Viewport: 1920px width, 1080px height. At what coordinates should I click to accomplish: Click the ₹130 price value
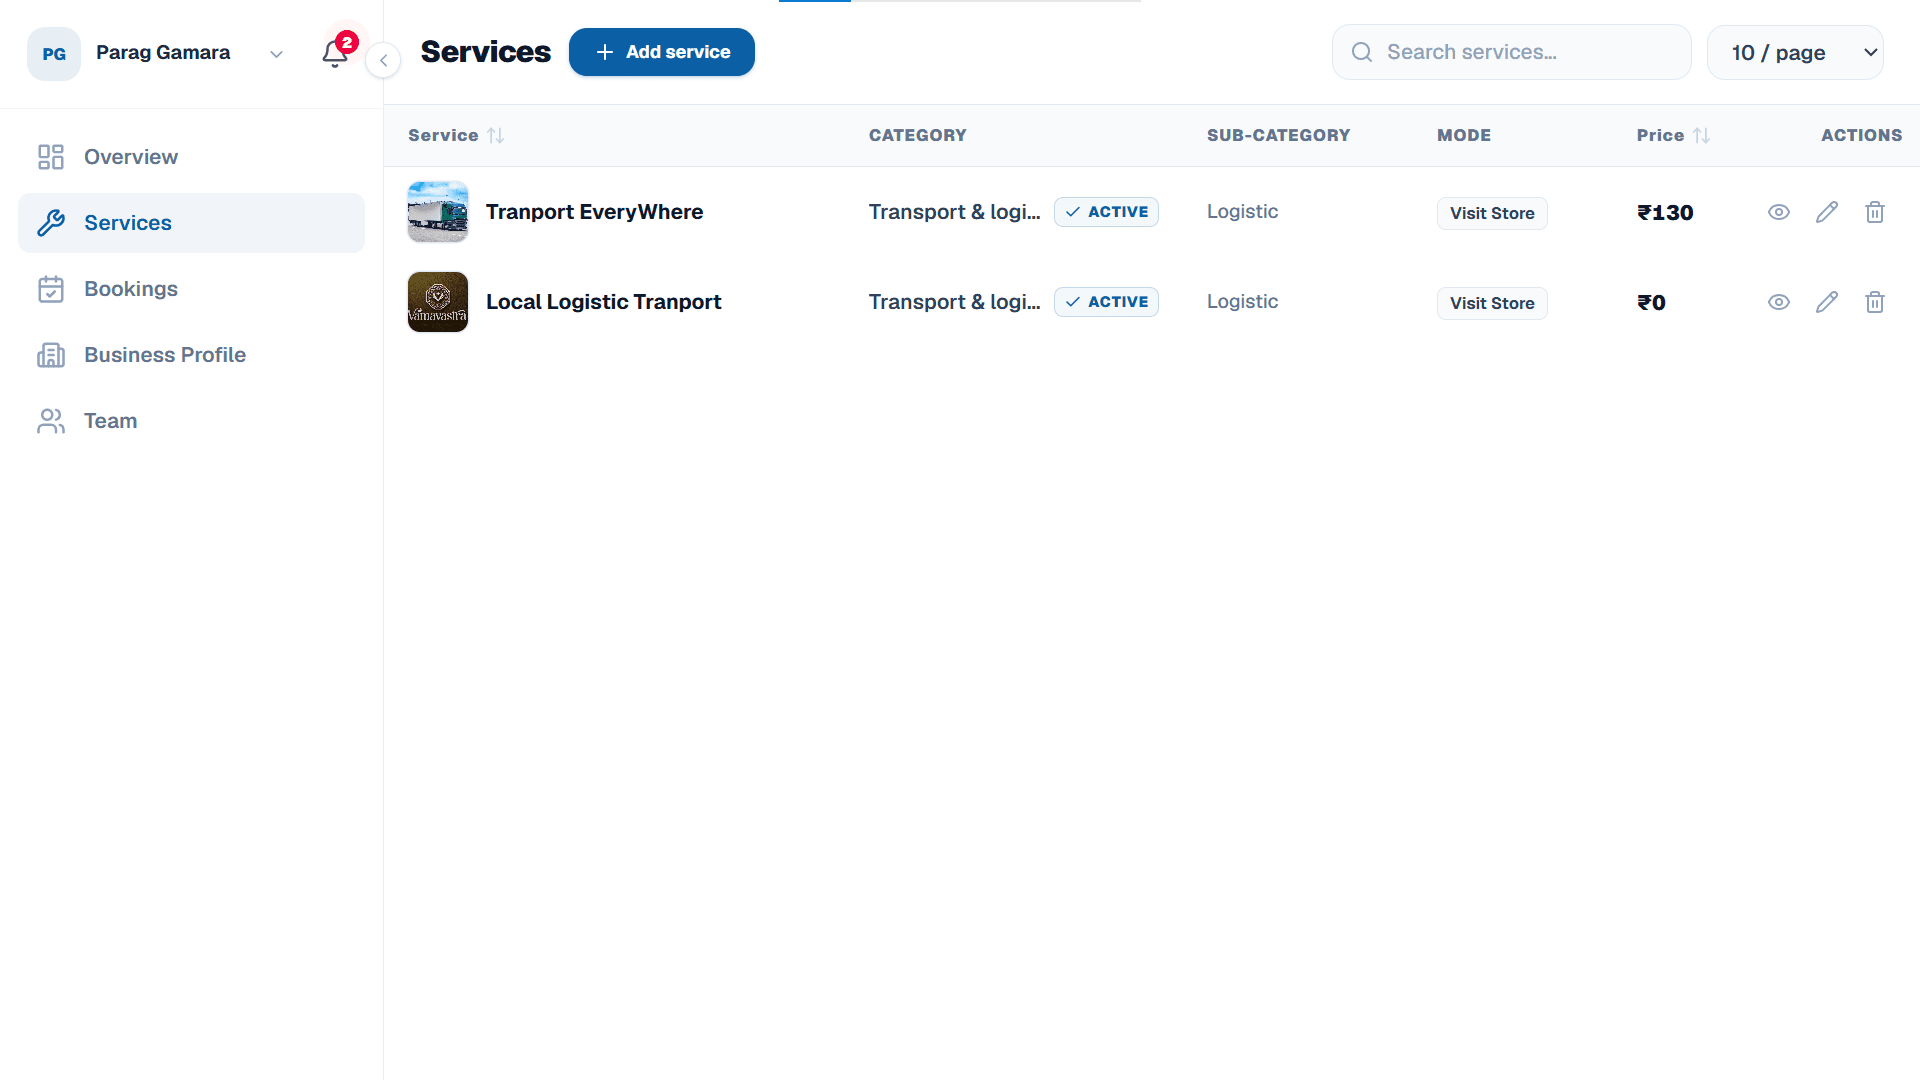point(1665,213)
